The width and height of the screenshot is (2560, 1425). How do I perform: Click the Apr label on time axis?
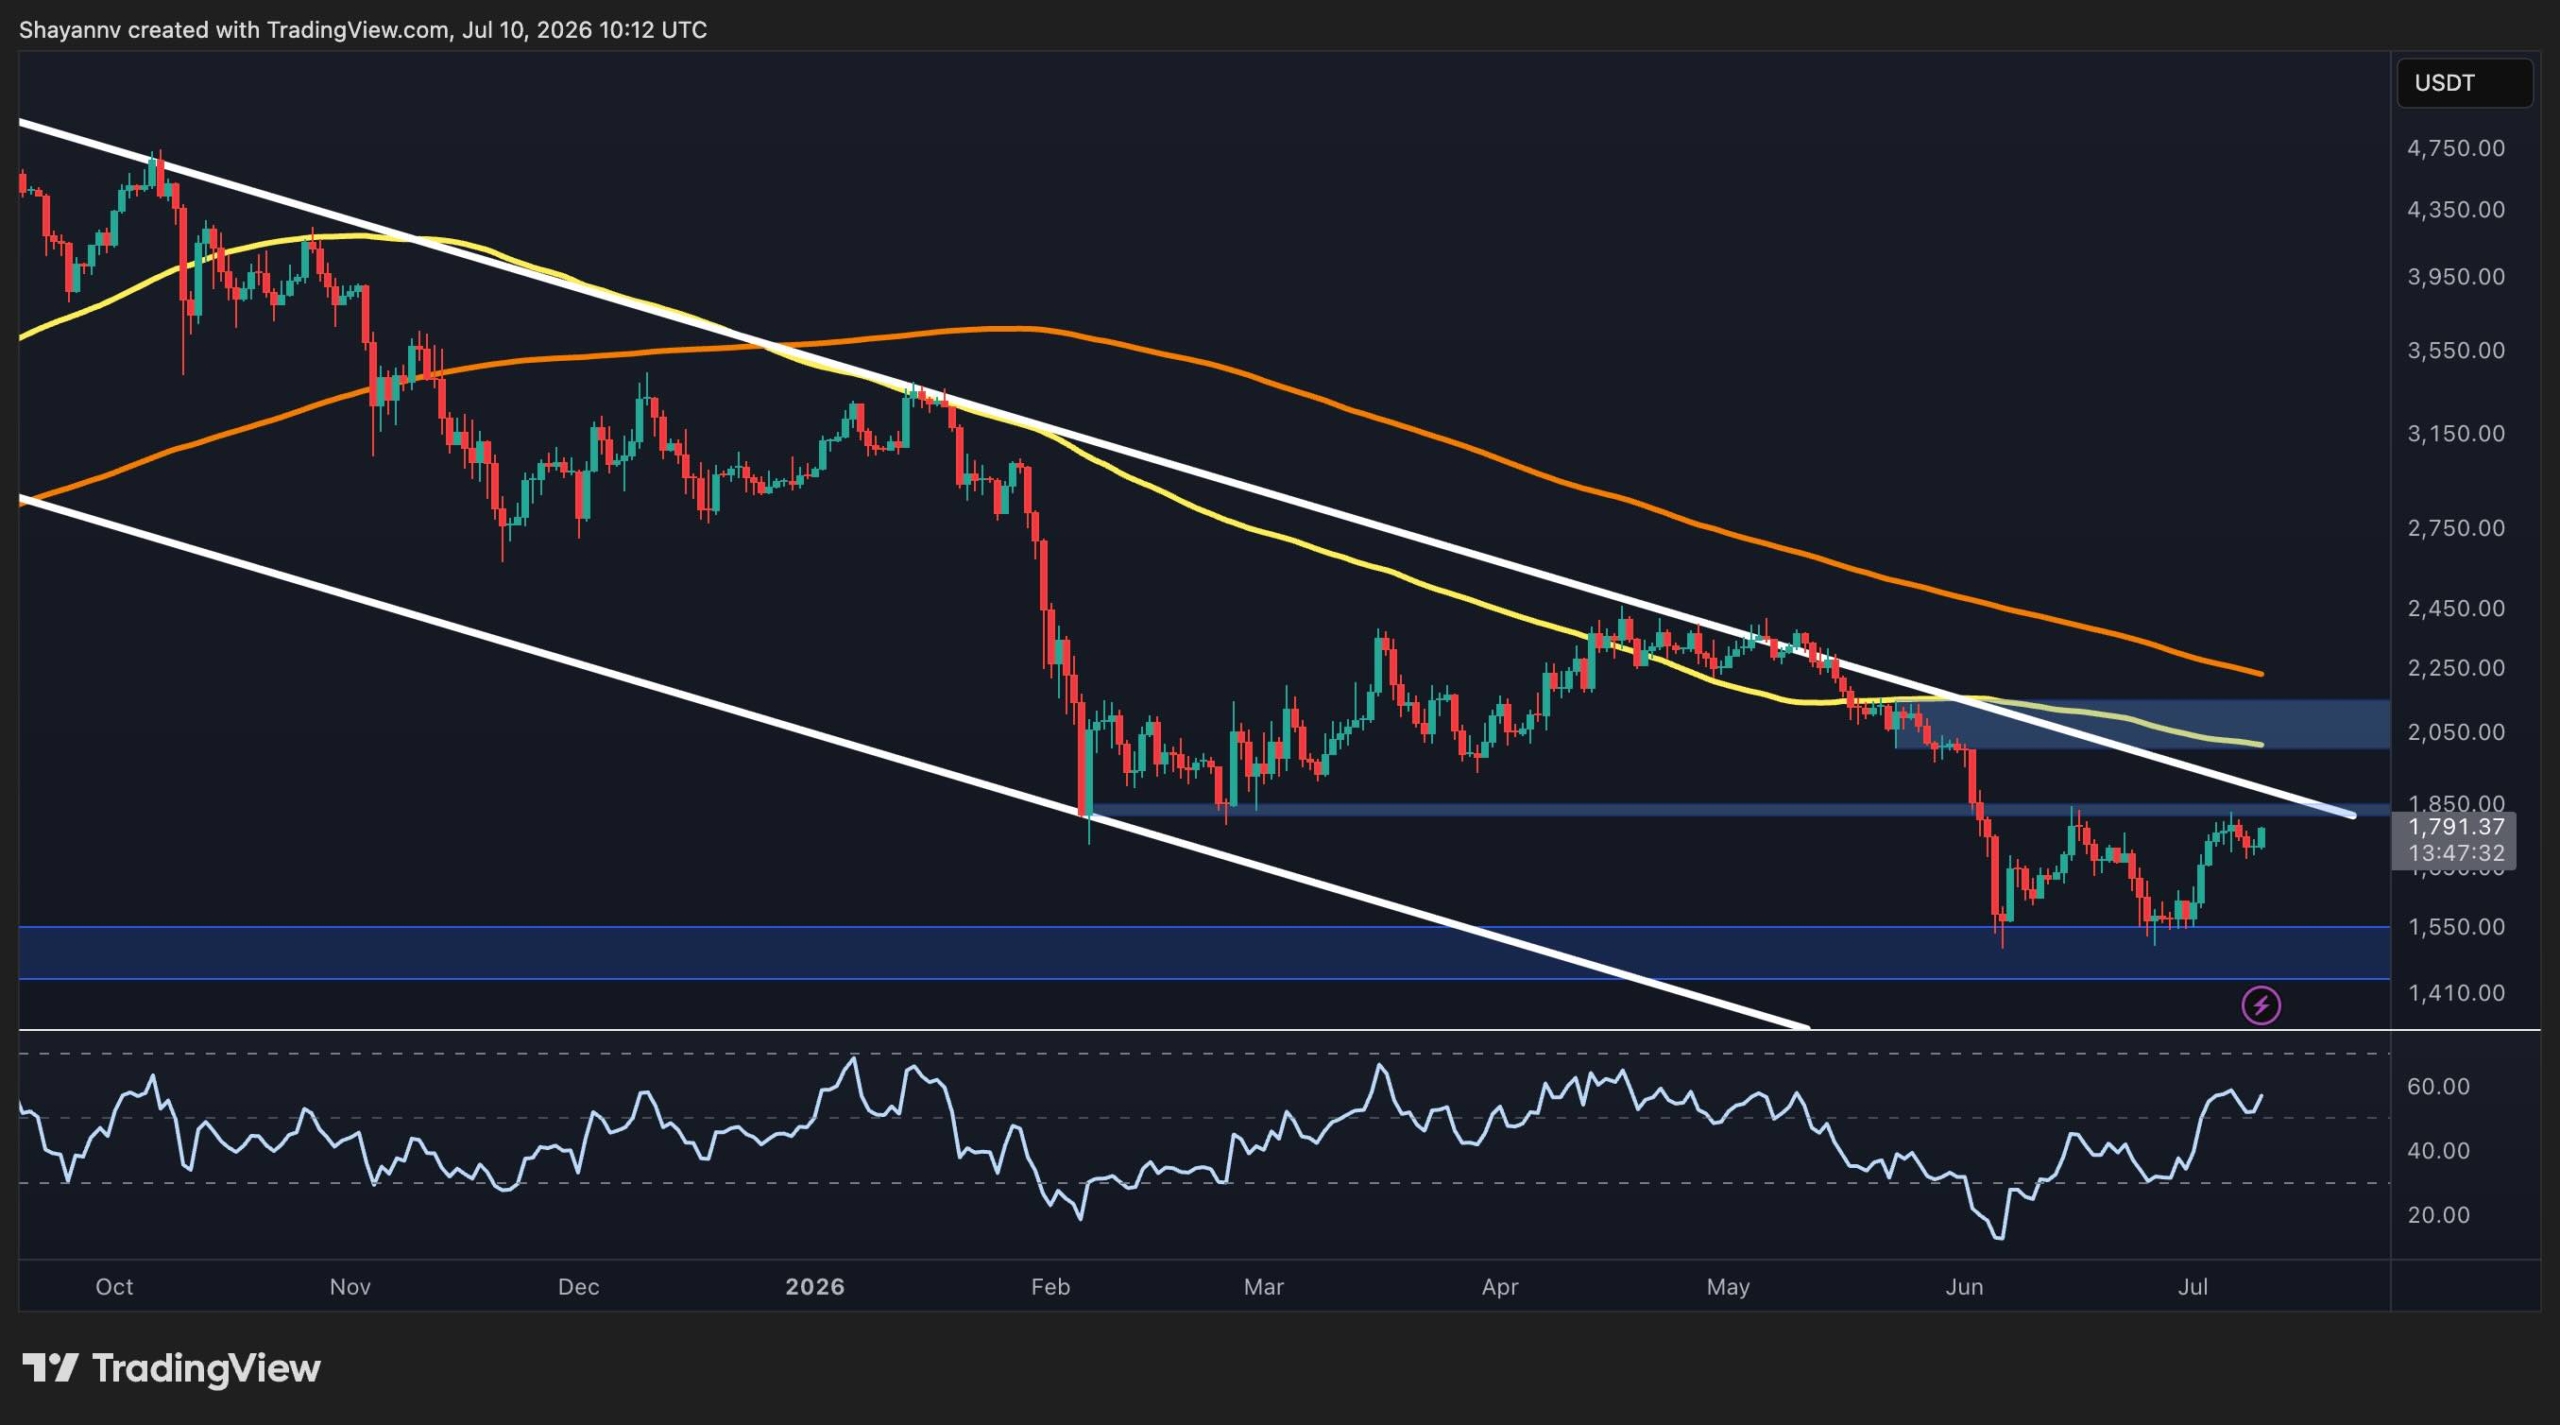tap(1499, 1287)
